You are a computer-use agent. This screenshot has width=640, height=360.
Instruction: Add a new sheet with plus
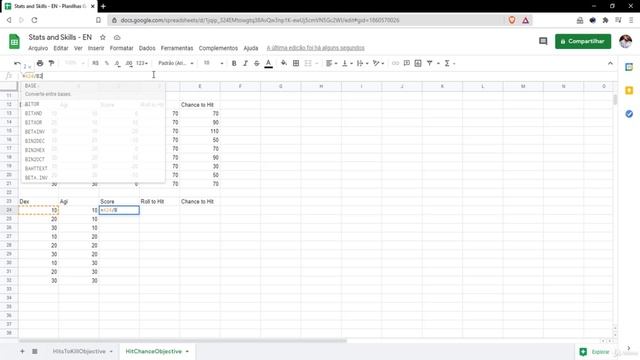coord(22,351)
